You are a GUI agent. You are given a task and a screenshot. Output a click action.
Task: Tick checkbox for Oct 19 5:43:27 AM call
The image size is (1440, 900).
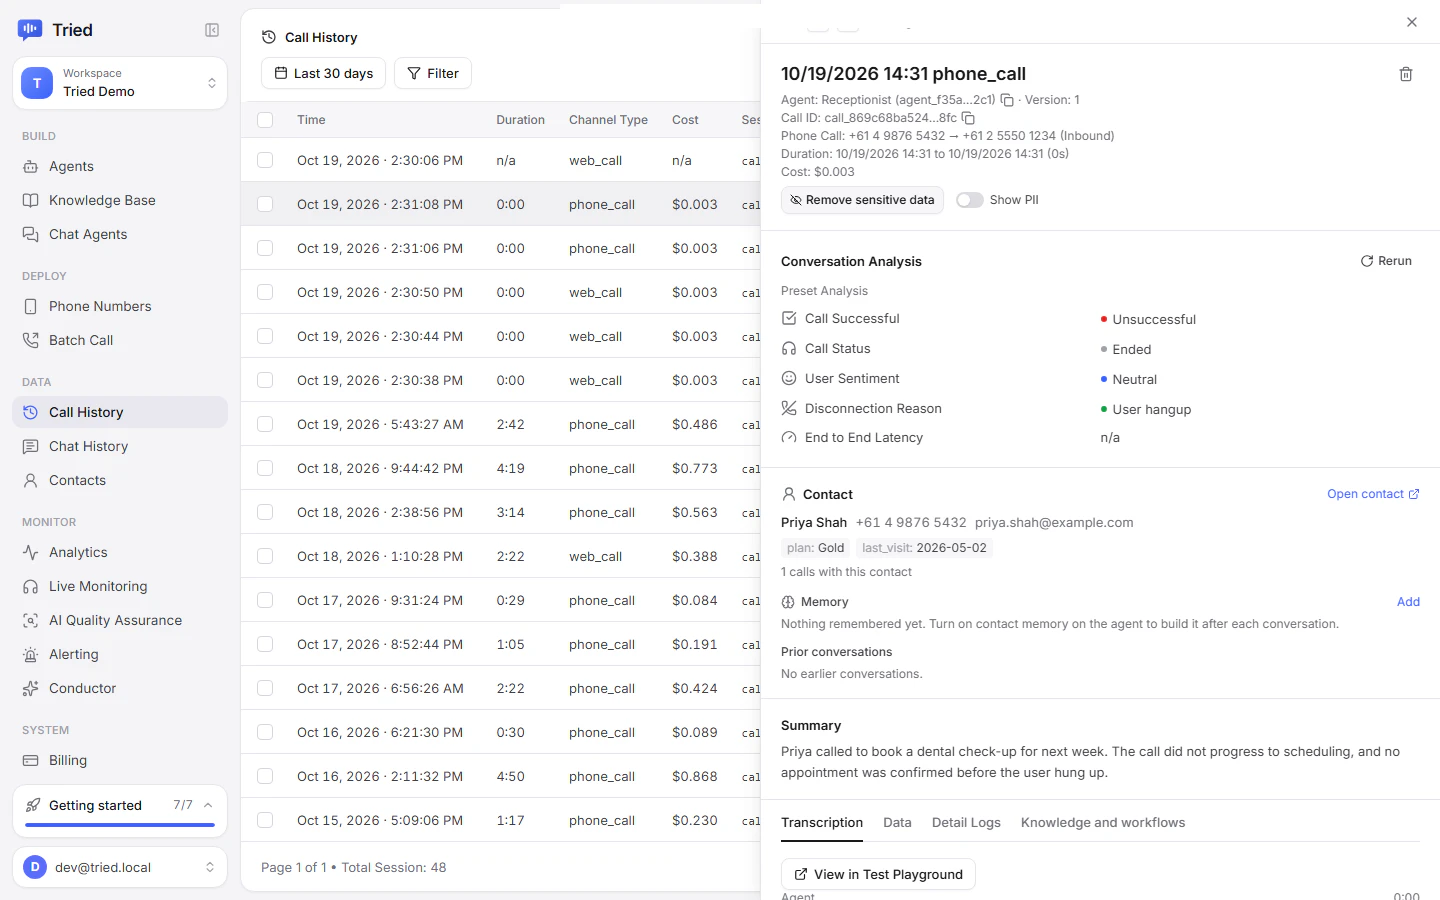[x=265, y=424]
